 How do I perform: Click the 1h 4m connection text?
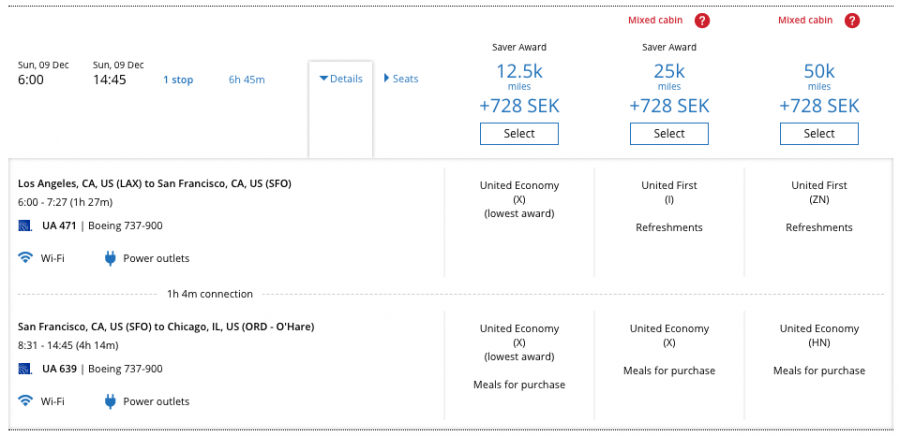210,294
